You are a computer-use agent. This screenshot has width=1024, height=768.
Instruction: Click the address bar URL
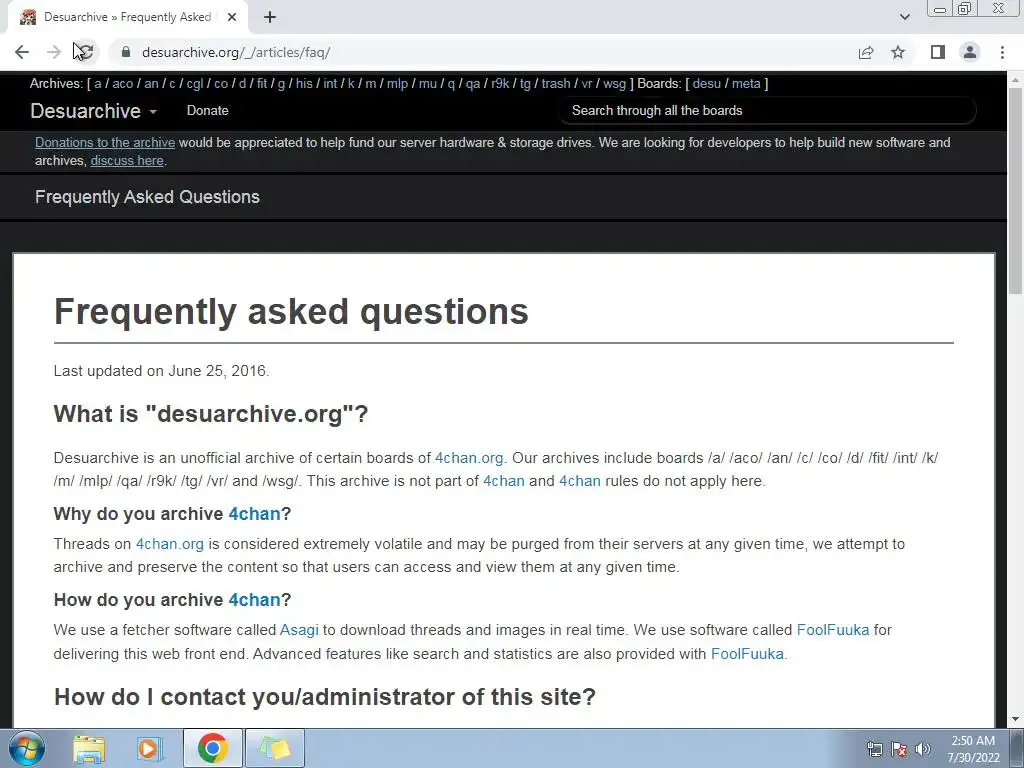tap(236, 52)
